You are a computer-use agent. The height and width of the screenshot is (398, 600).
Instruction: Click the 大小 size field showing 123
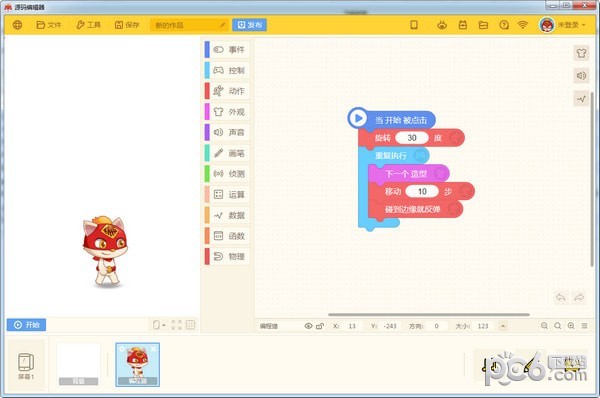coord(483,326)
